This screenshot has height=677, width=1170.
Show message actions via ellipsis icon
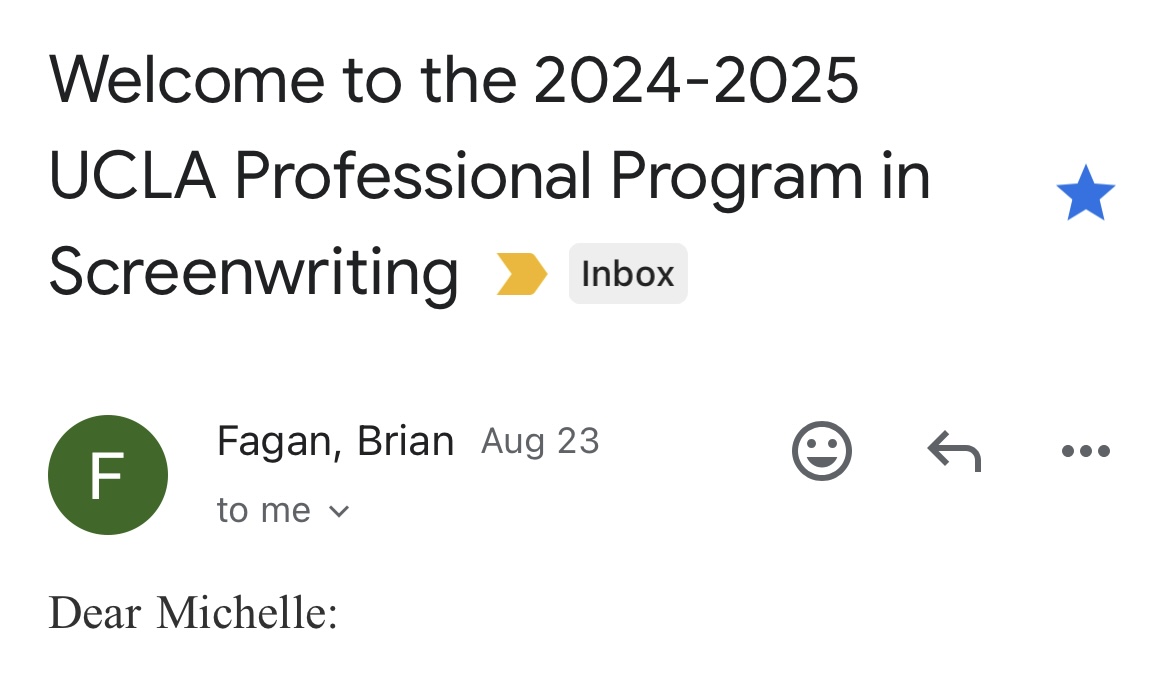[x=1085, y=451]
